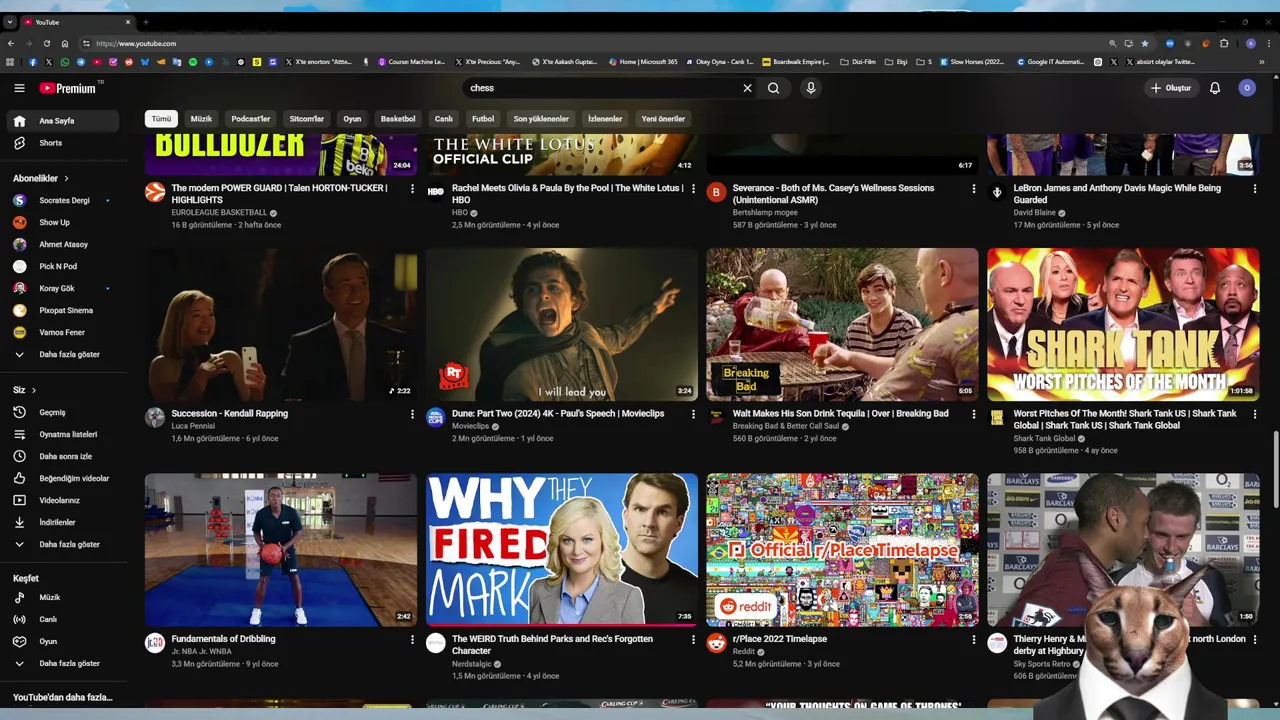Select the Yeni öneriler chip
Screen dimensions: 1280x720
point(663,119)
